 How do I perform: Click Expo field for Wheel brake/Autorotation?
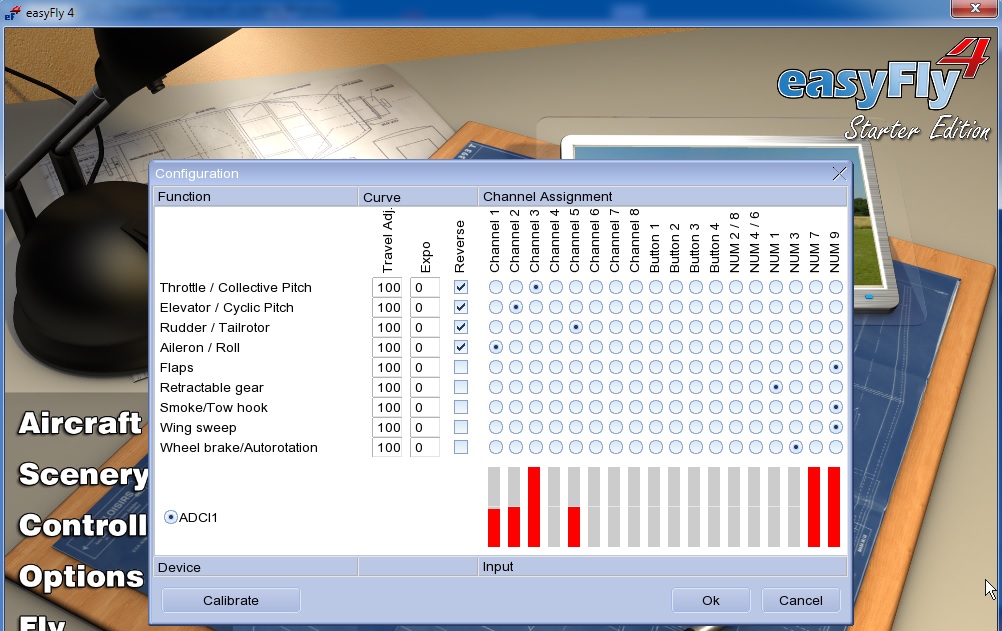(x=425, y=447)
